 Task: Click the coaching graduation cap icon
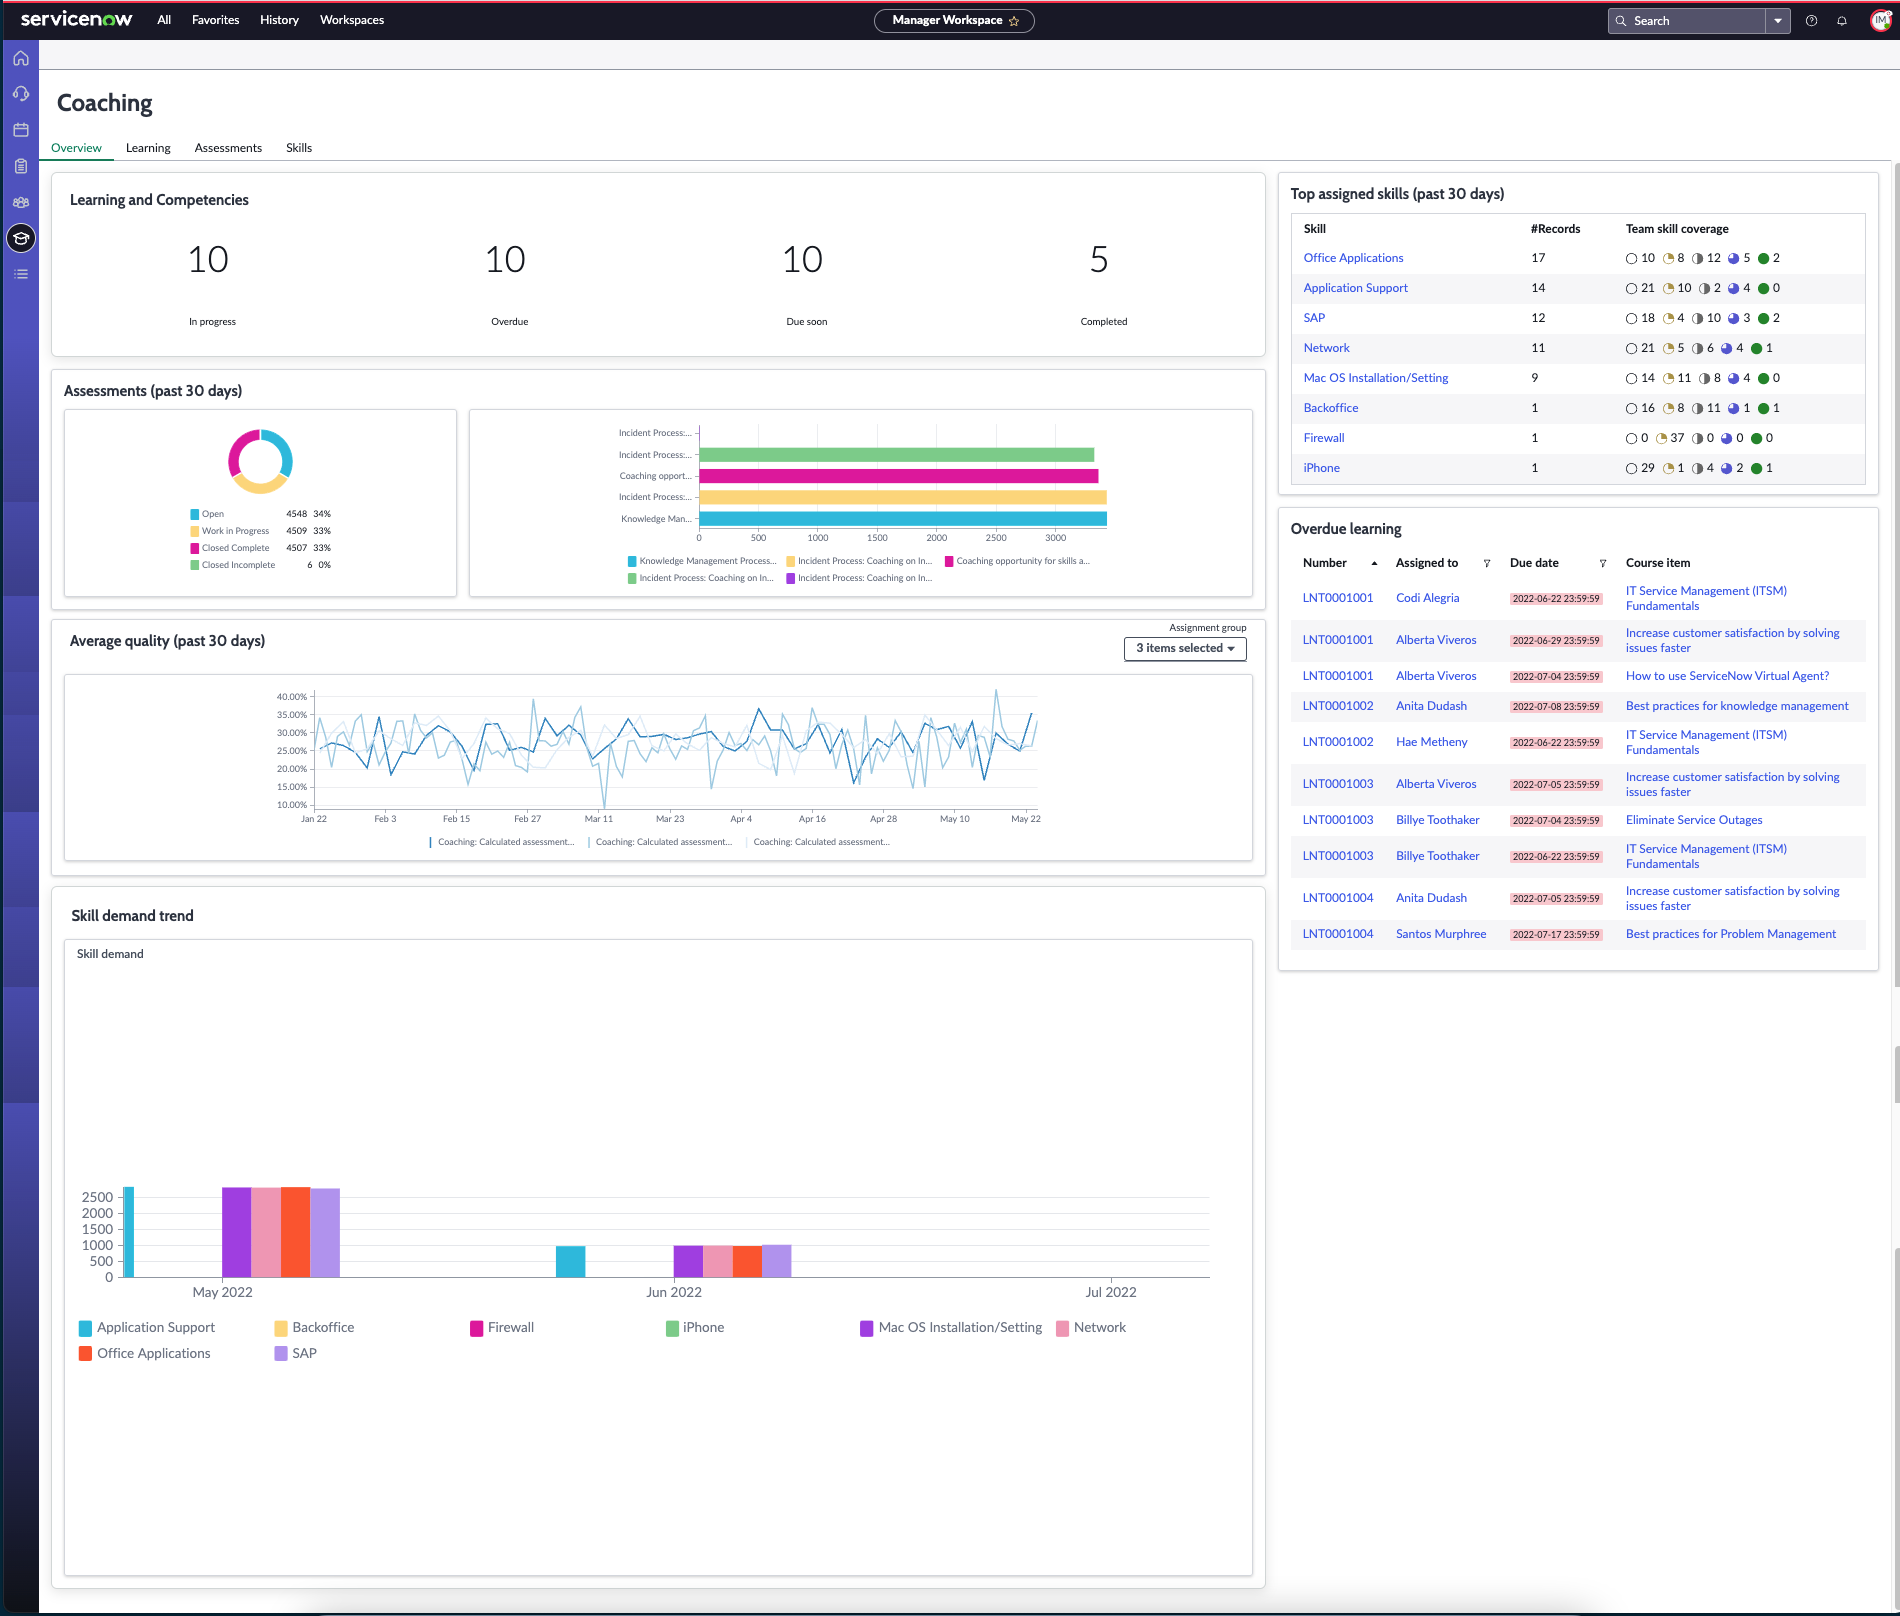coord(21,238)
